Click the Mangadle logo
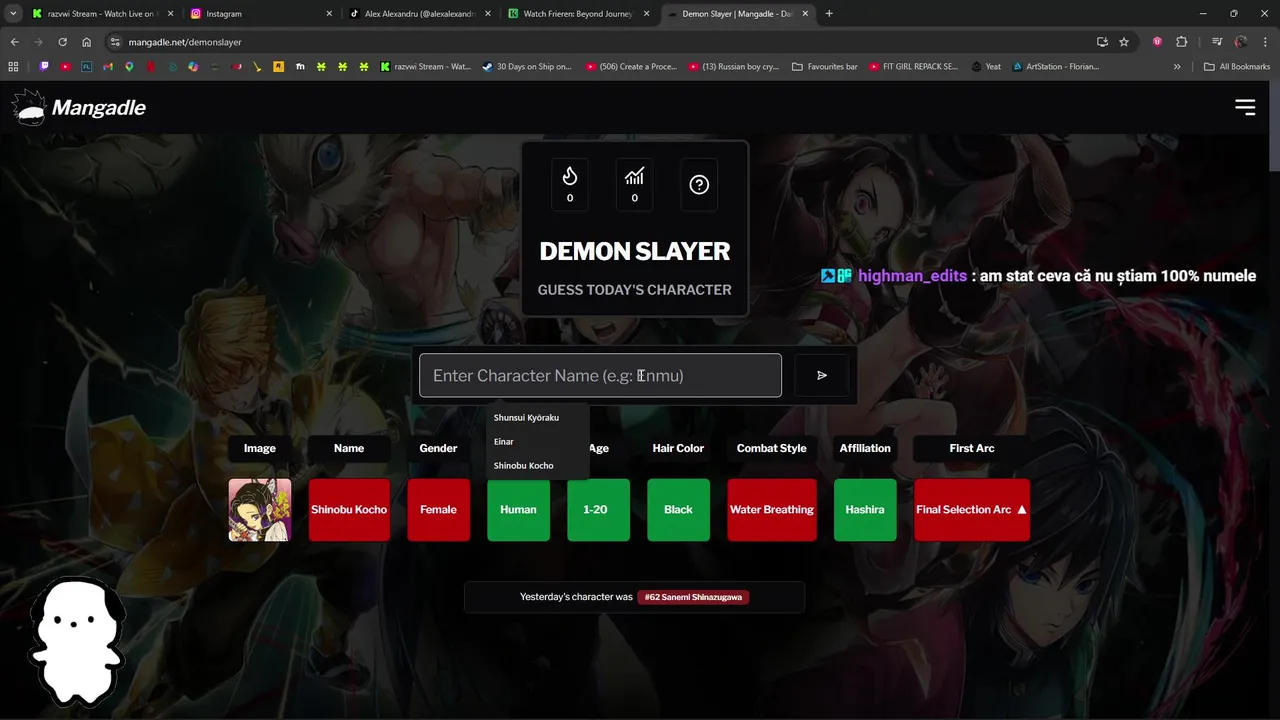1280x720 pixels. (79, 107)
